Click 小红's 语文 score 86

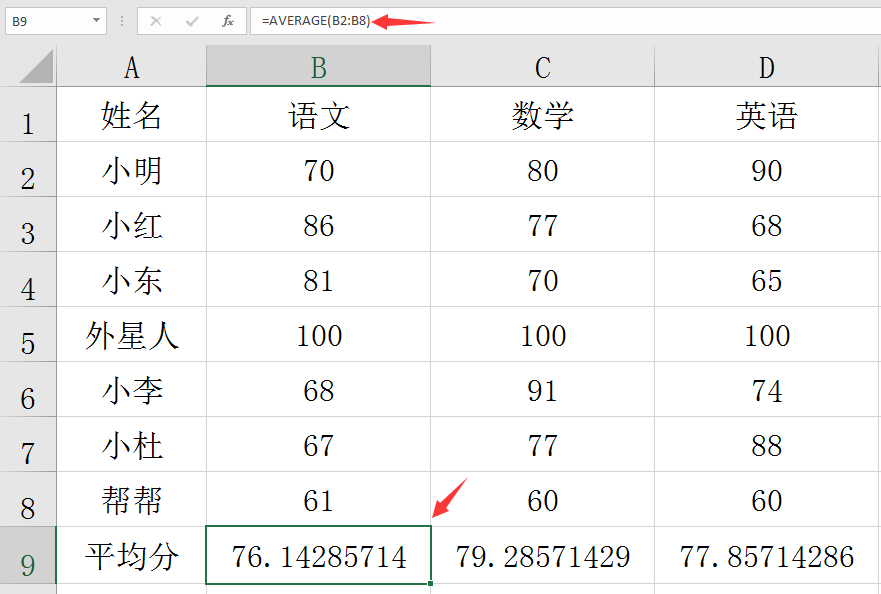[x=319, y=224]
